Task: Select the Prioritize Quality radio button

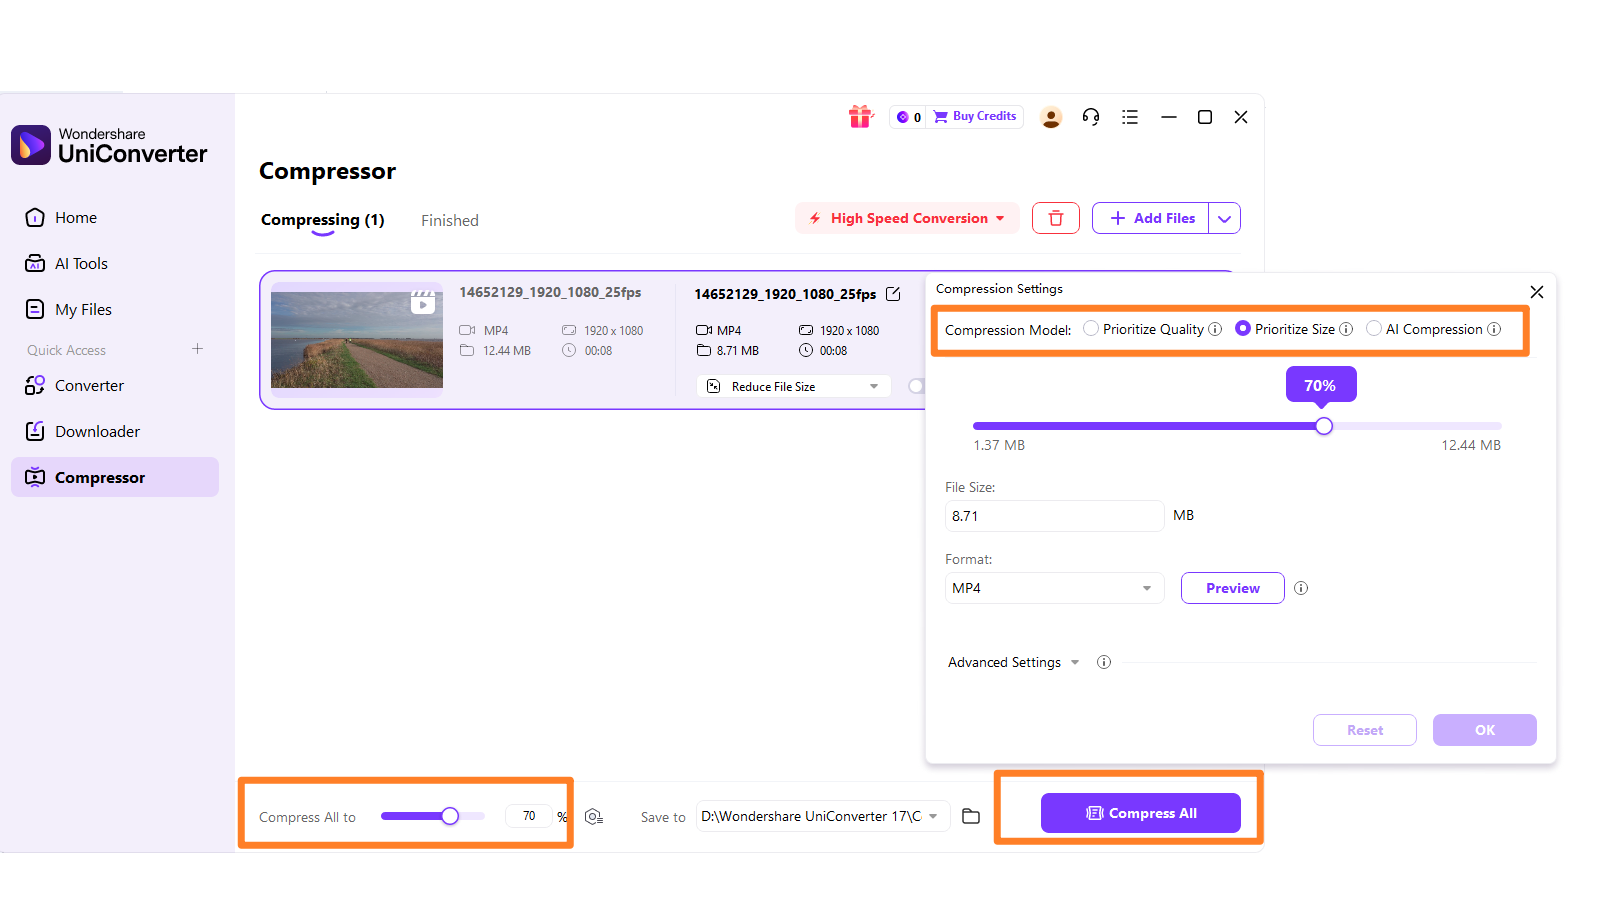Action: tap(1091, 328)
